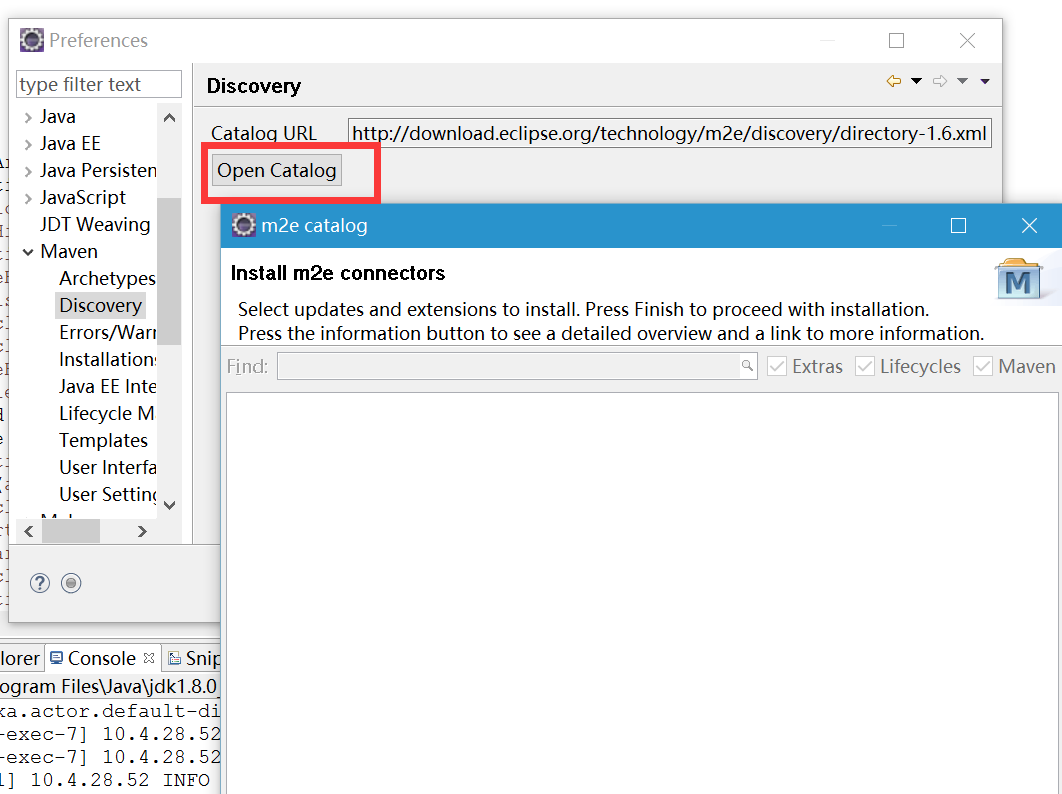Screen dimensions: 1062x794
Task: Open the Back history dropdown arrow
Action: point(916,81)
